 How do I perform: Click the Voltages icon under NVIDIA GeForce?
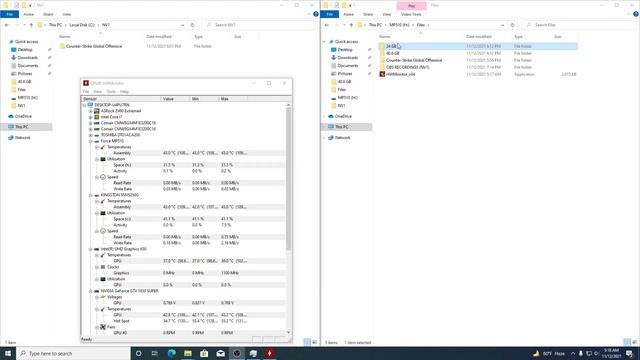tap(103, 297)
